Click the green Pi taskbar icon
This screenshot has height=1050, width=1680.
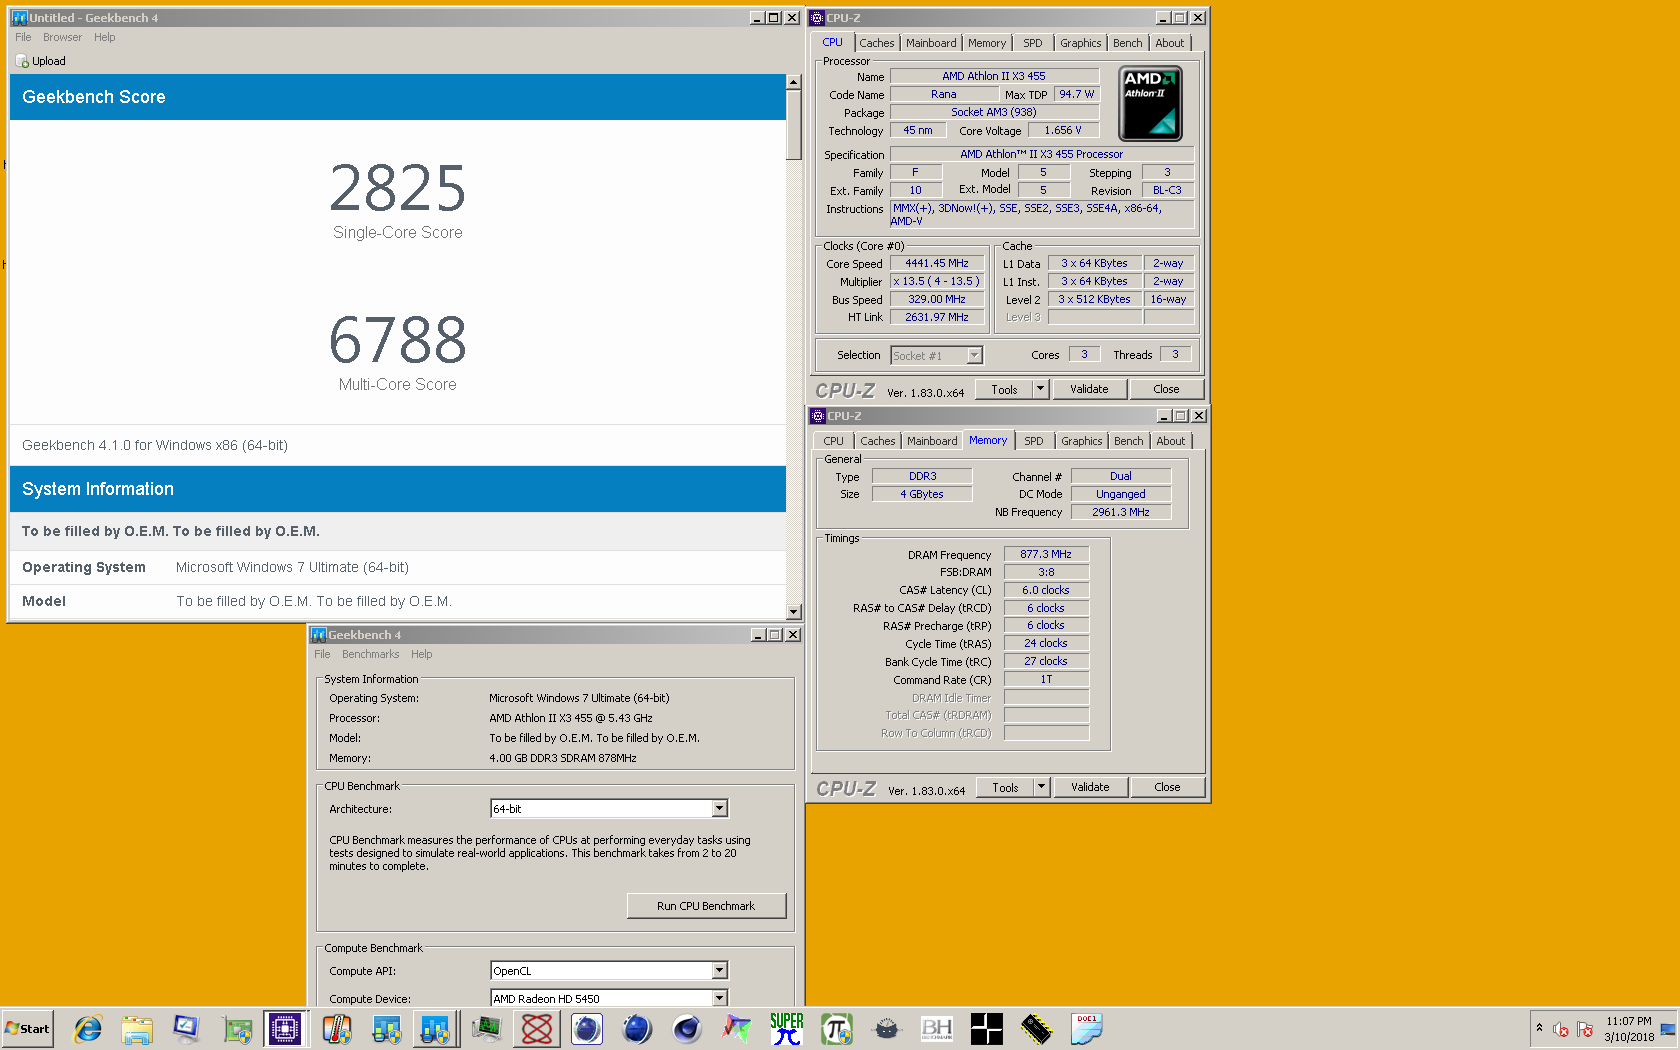click(837, 1029)
